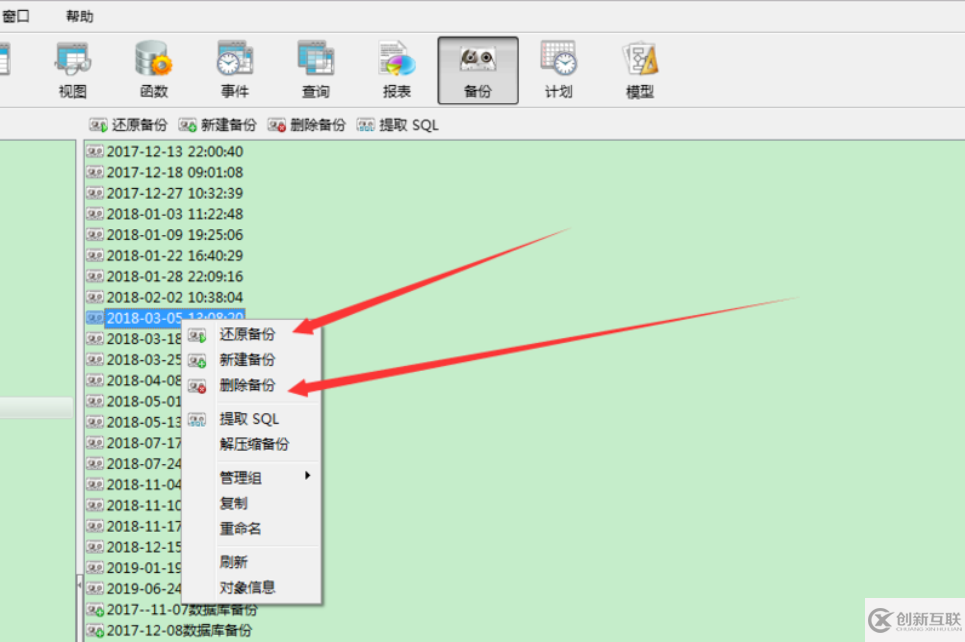The height and width of the screenshot is (642, 965).
Task: Open the 查询 (Query) toolbar icon
Action: tap(316, 70)
